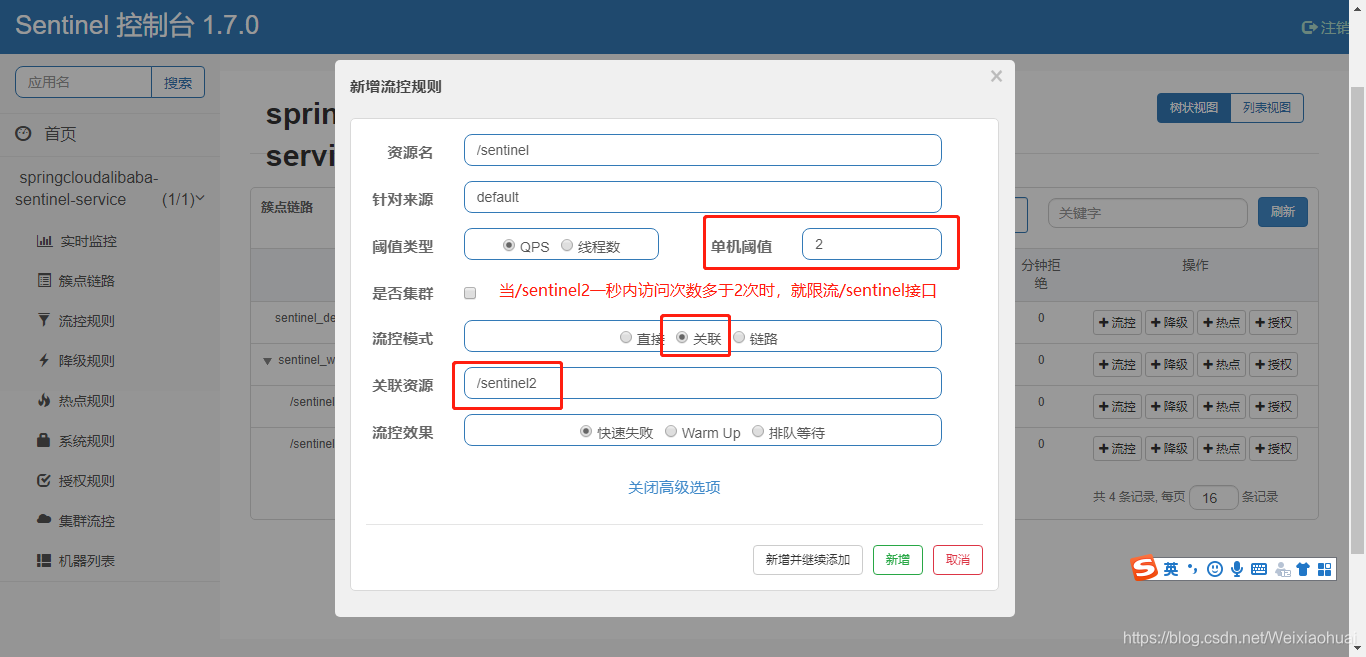Click the green 新增 button
Screen dimensions: 1366x657
(898, 560)
